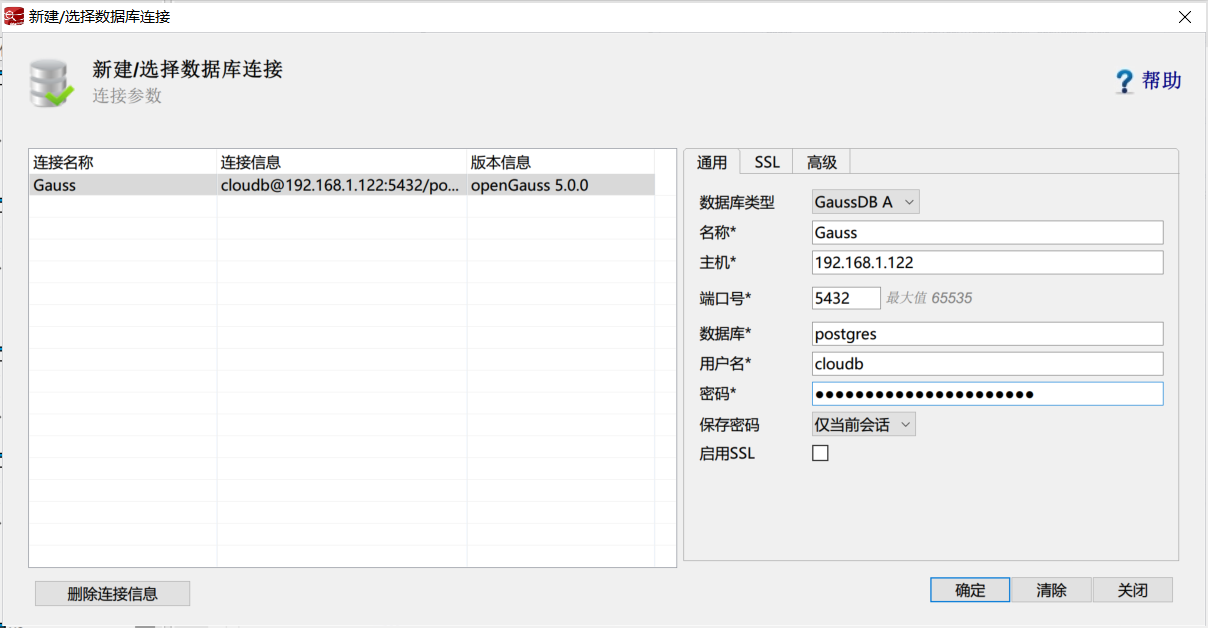Click the 端口号 port field
Image resolution: width=1208 pixels, height=628 pixels.
tap(845, 298)
